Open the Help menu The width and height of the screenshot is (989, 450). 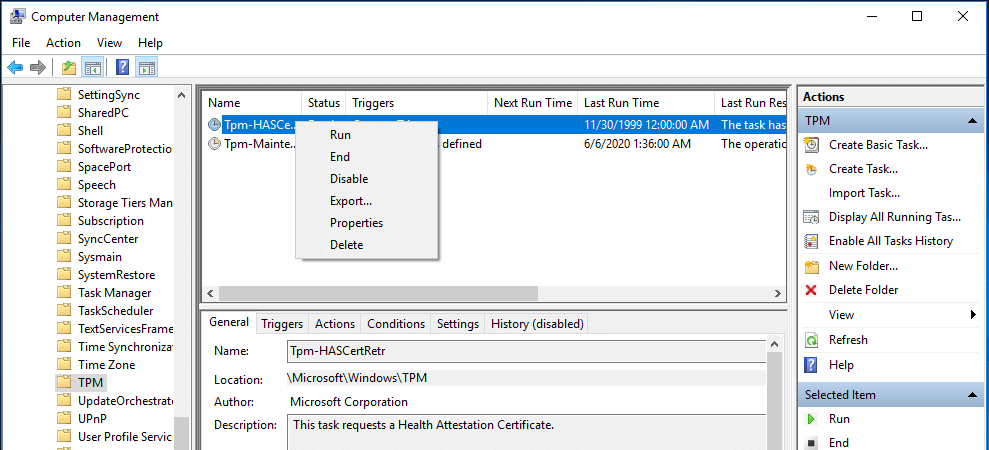click(x=150, y=43)
